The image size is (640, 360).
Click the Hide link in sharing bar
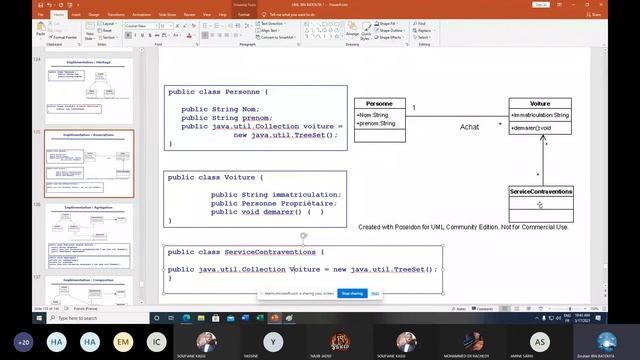coord(375,293)
